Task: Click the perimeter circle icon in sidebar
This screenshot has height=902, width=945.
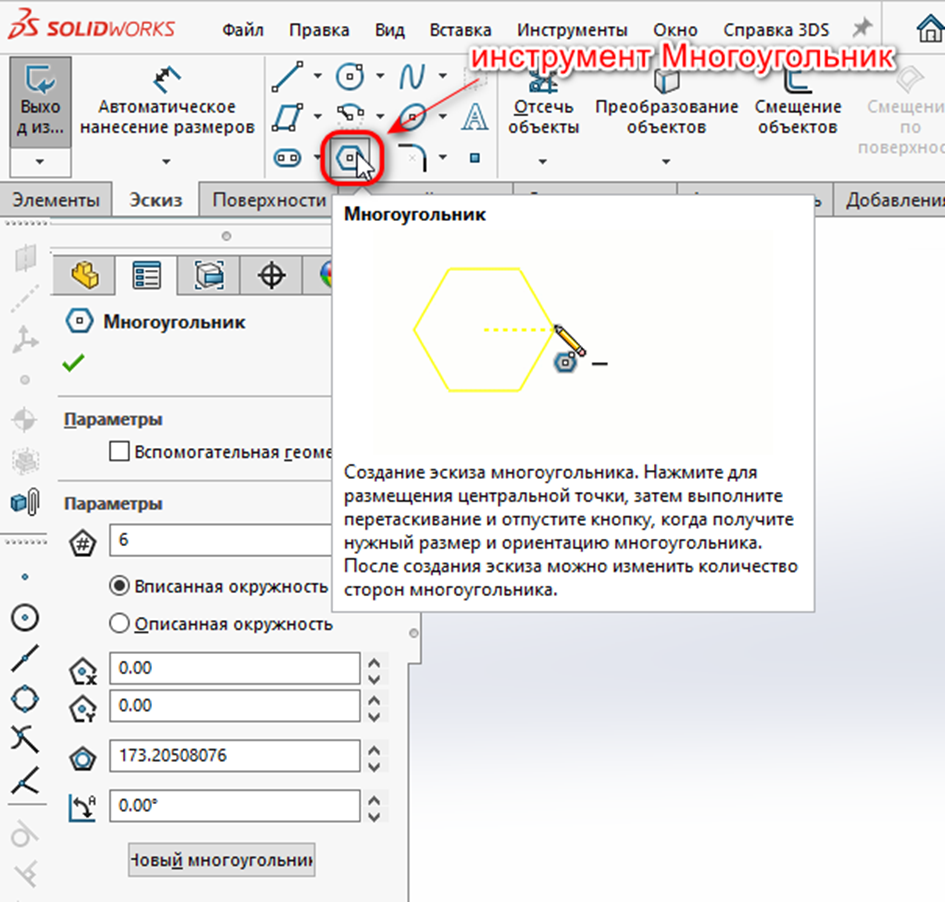Action: [25, 700]
